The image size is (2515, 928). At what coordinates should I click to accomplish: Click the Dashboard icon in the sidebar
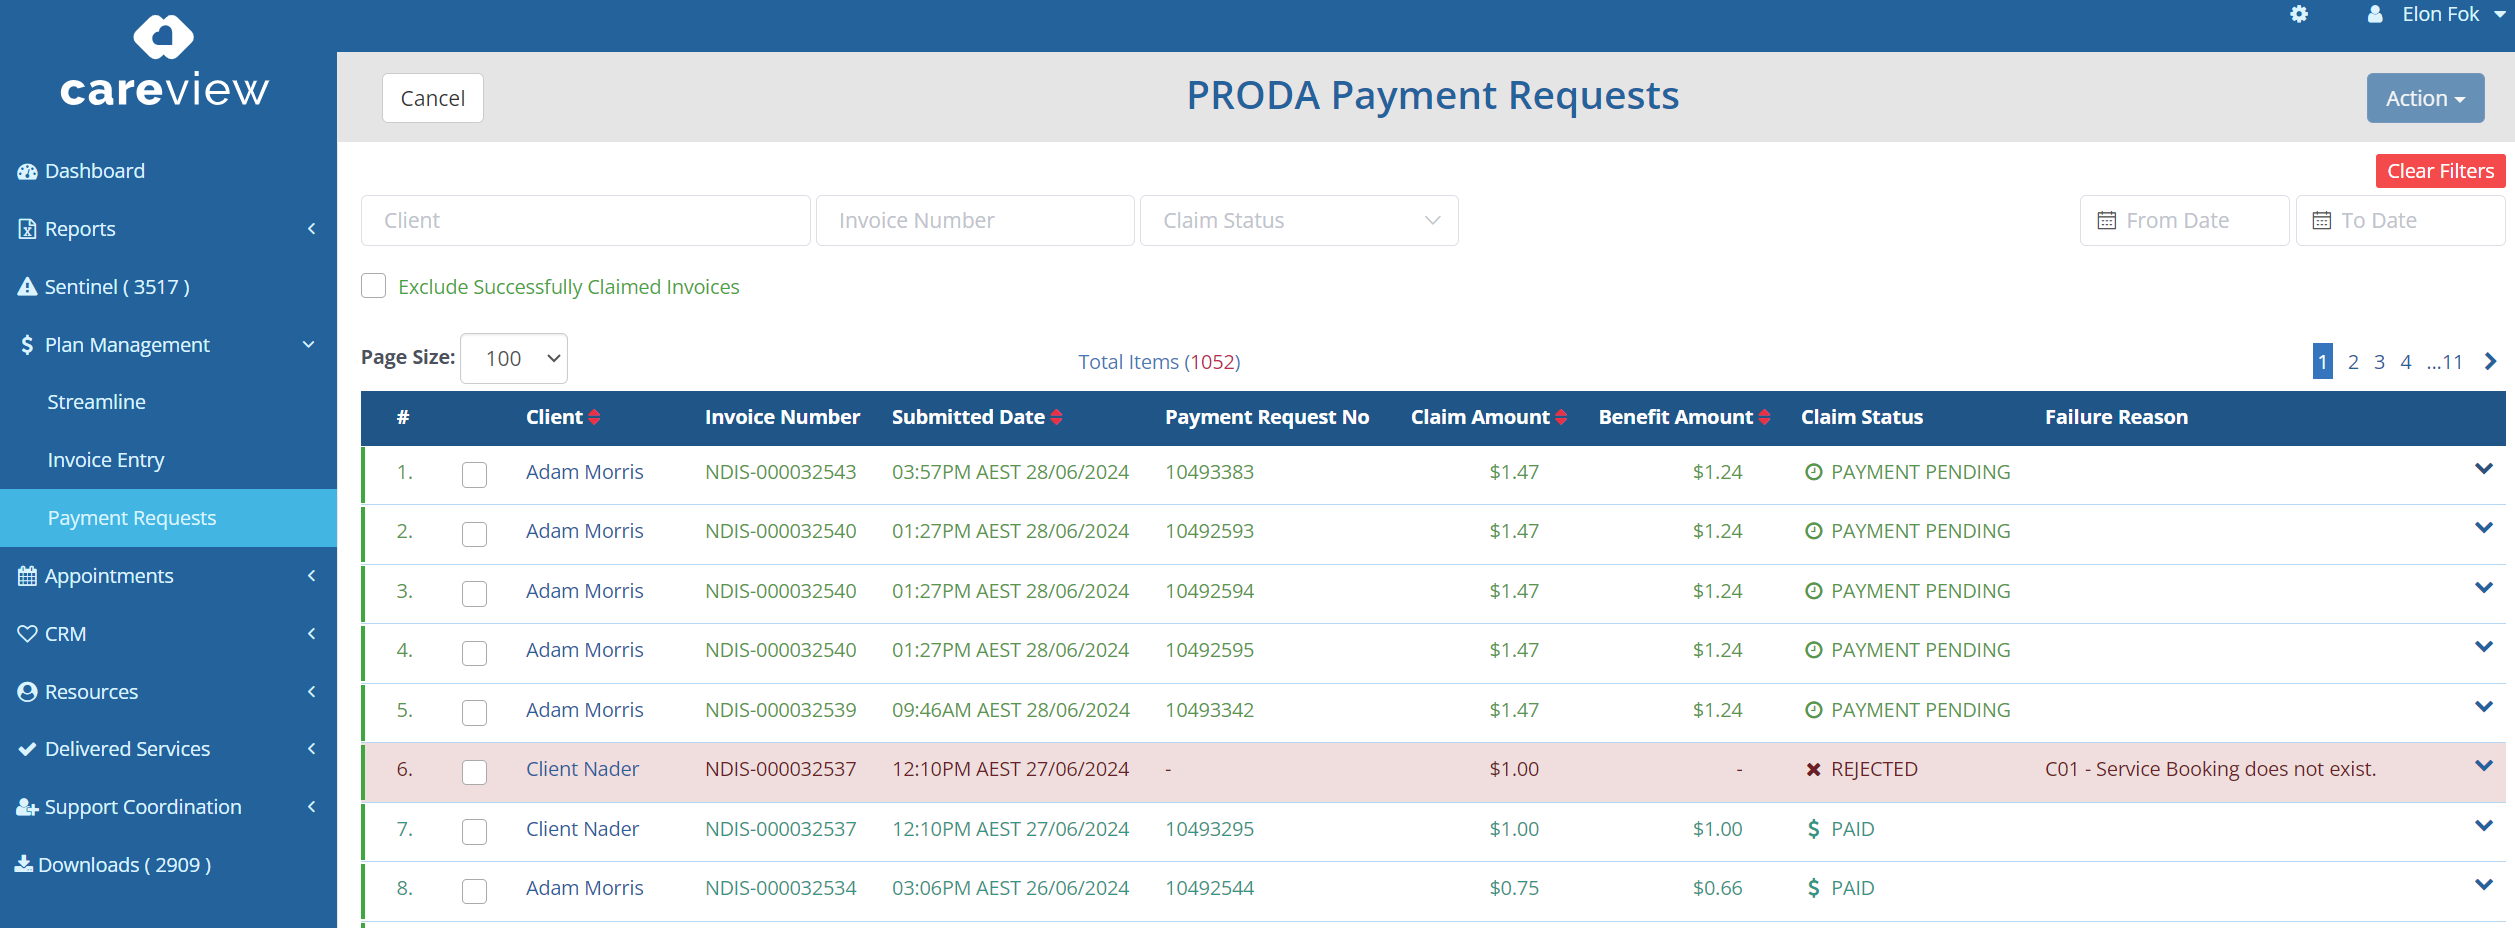tap(27, 170)
